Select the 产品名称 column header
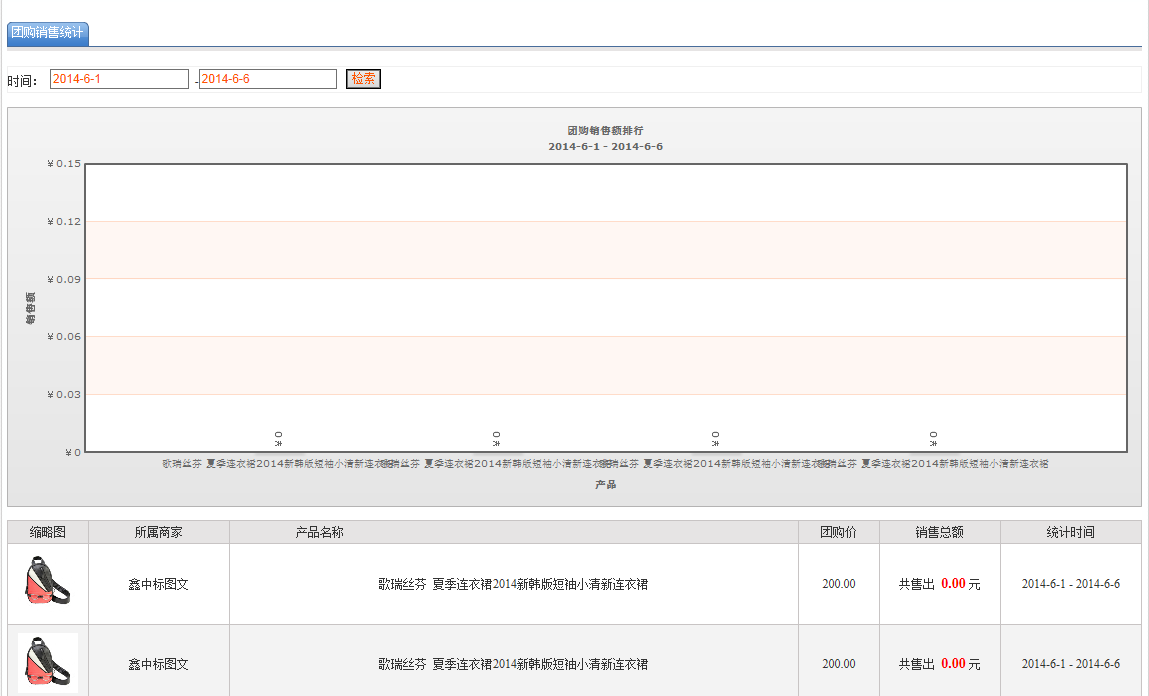 [x=319, y=532]
